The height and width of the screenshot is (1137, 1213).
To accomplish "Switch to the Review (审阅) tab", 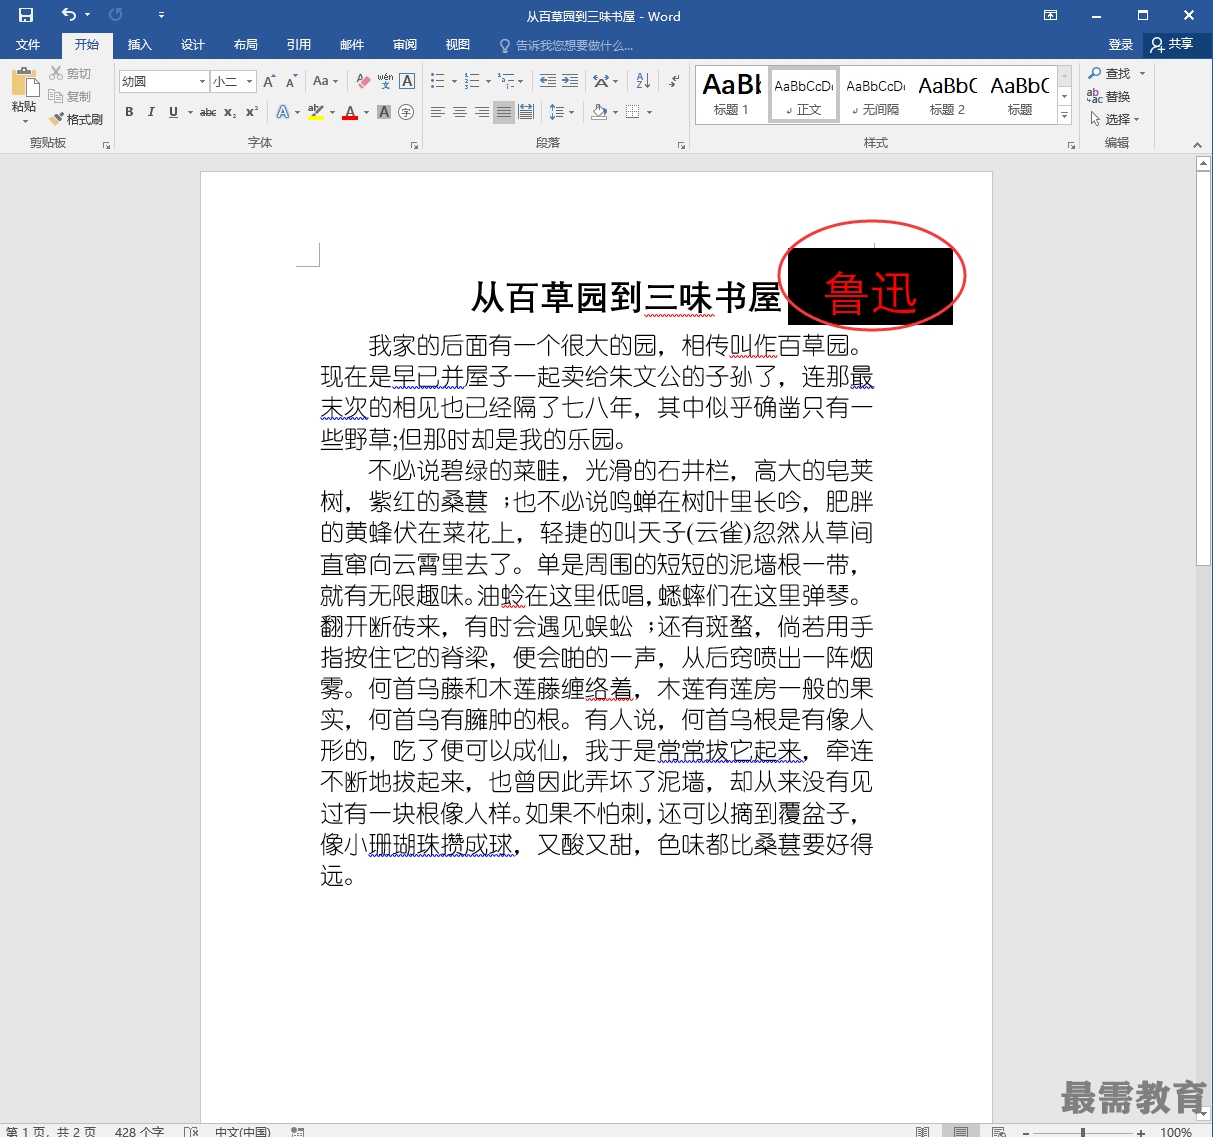I will [405, 44].
